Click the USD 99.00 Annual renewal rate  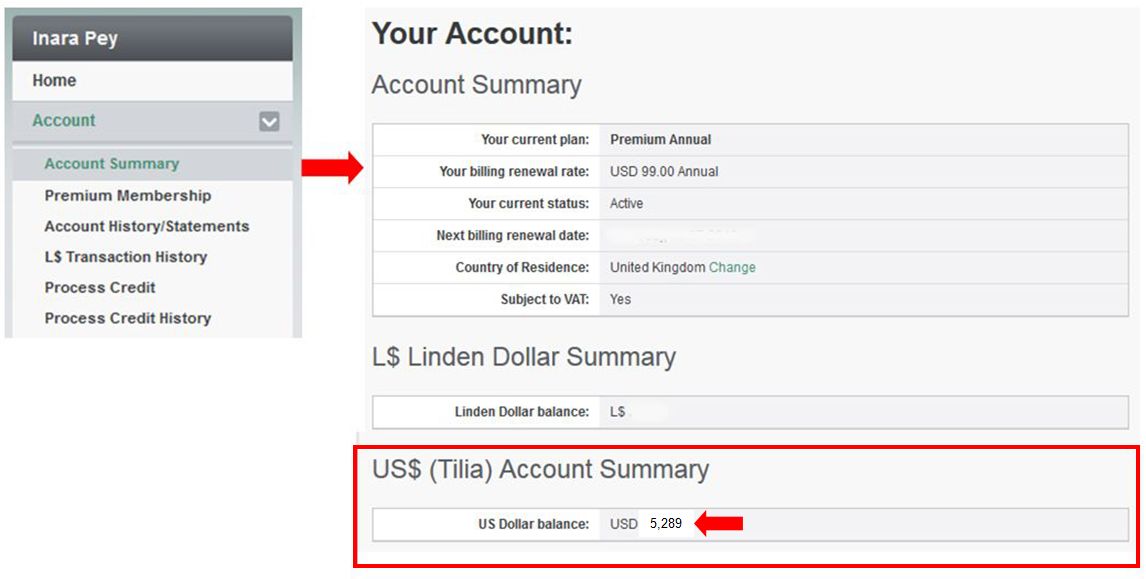click(x=664, y=172)
